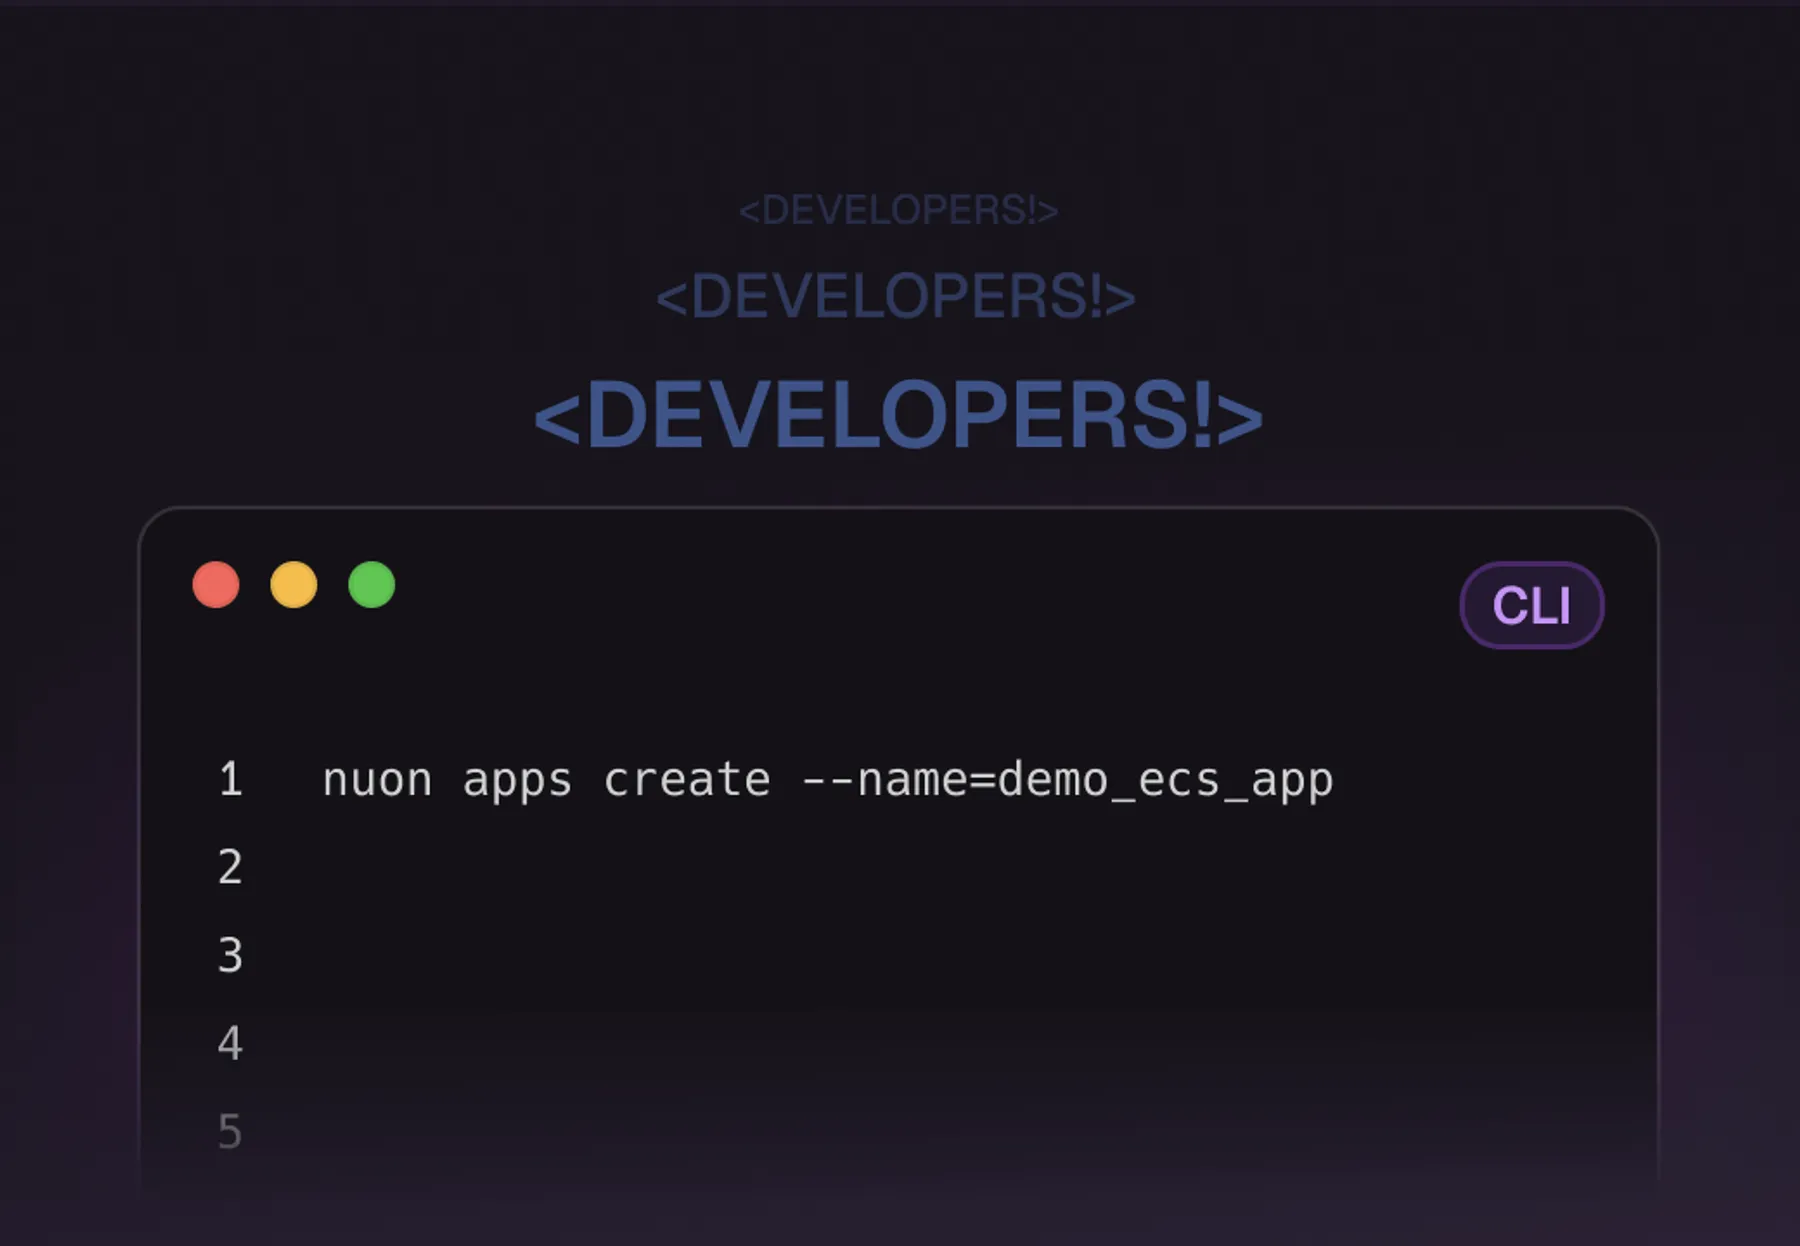Click the largest <DEVELOPERS!> heading
1800x1246 pixels.
click(898, 415)
